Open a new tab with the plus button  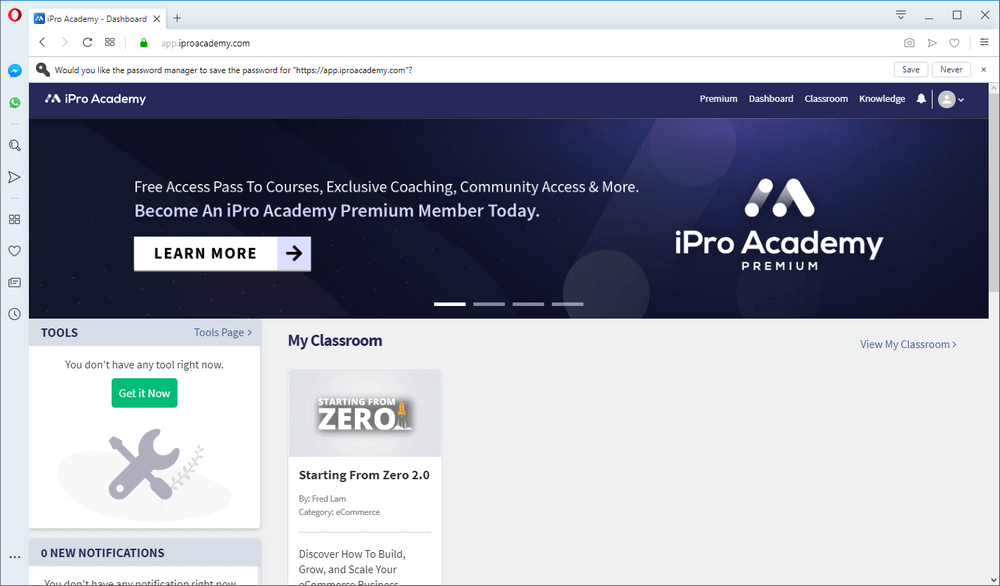click(177, 18)
